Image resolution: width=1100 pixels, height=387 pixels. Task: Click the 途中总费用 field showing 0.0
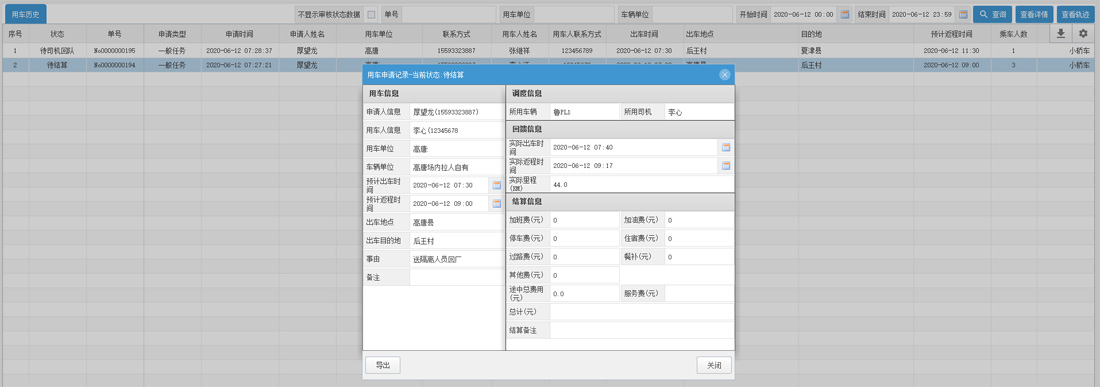tap(584, 293)
